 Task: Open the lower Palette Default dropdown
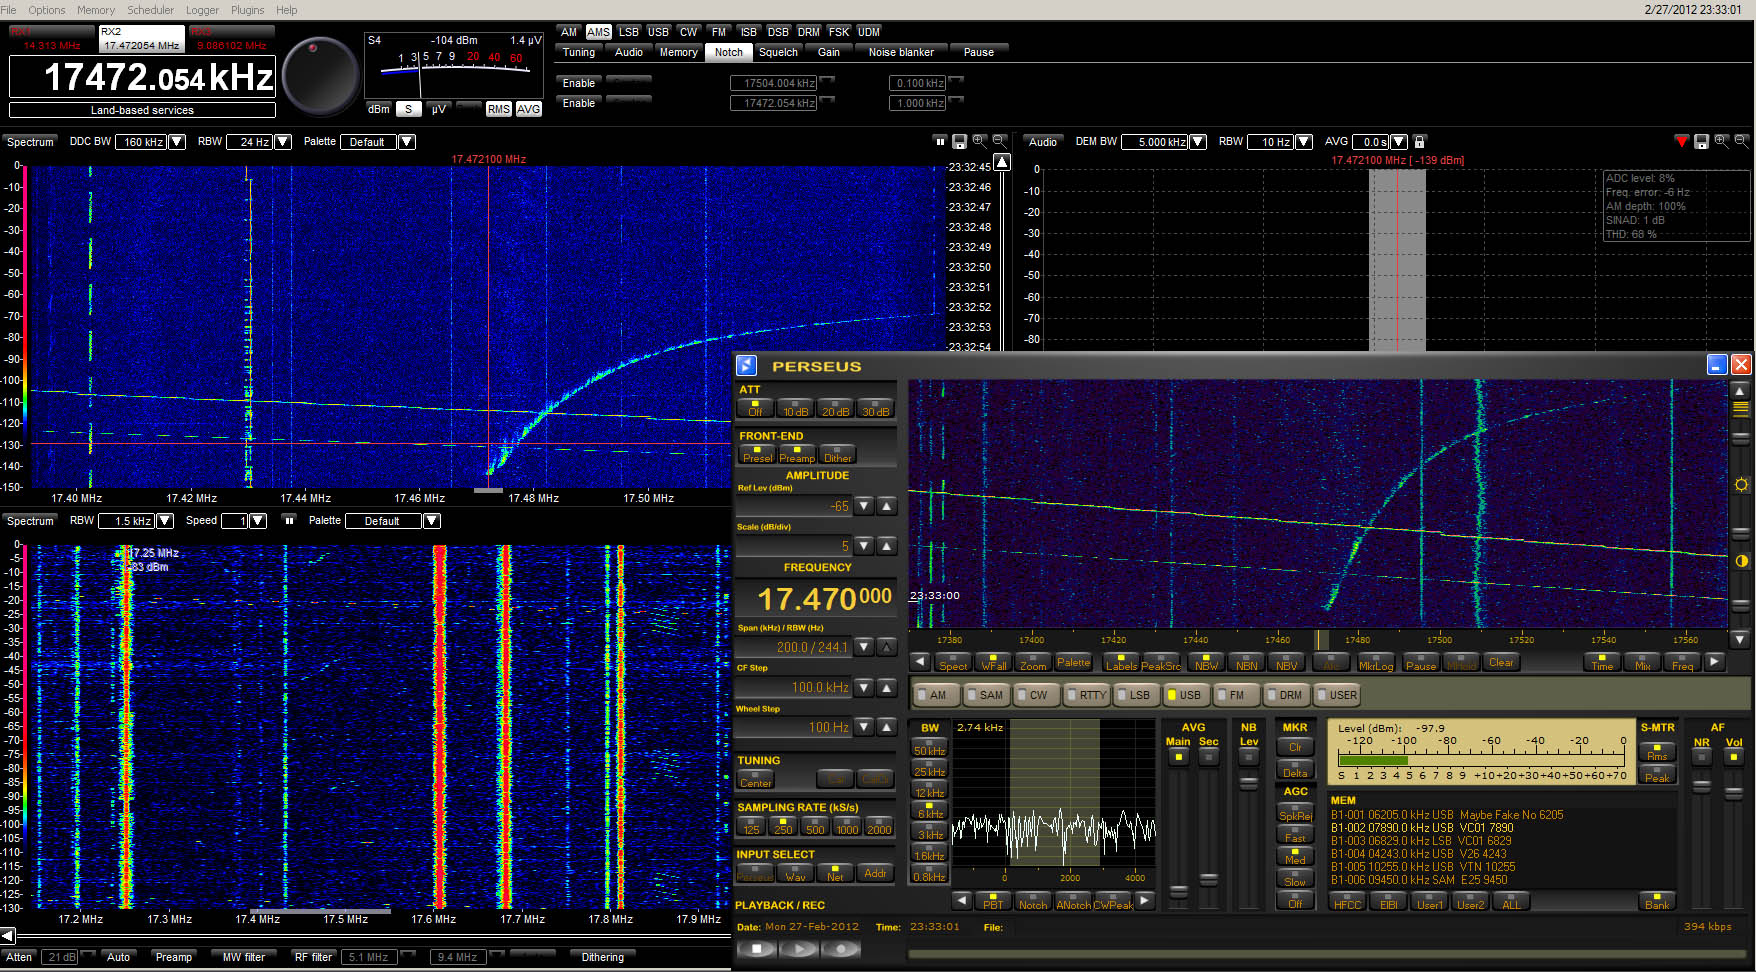pyautogui.click(x=432, y=521)
